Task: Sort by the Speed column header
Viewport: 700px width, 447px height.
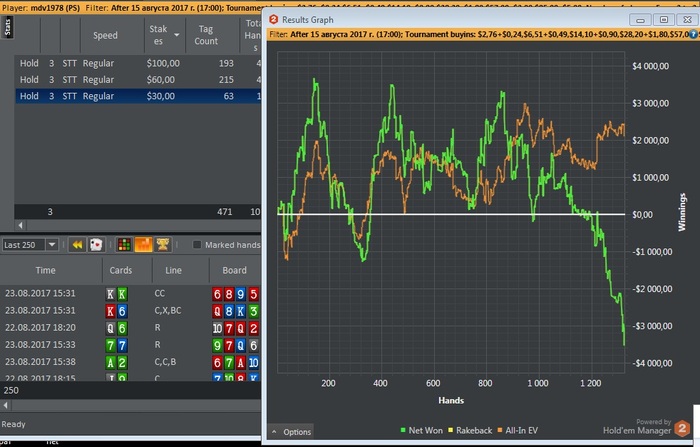Action: coord(105,35)
